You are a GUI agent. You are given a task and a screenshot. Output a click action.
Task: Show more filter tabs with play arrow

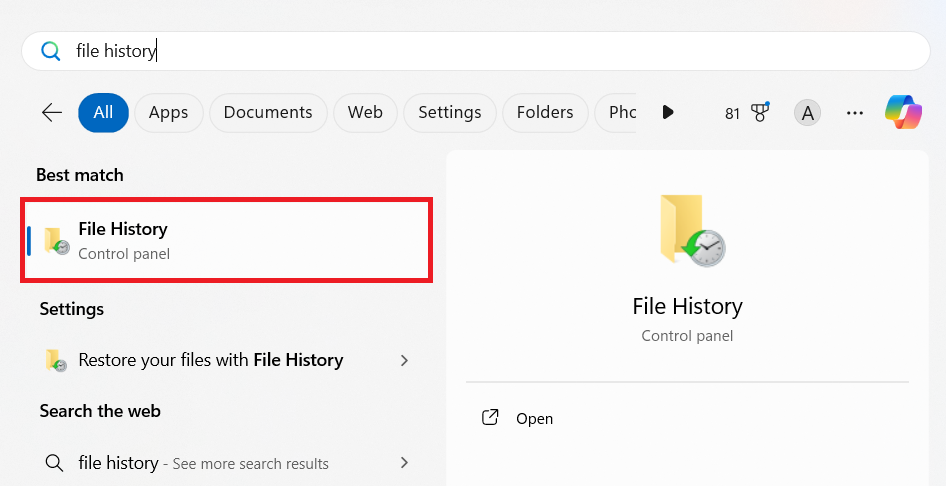pos(667,112)
